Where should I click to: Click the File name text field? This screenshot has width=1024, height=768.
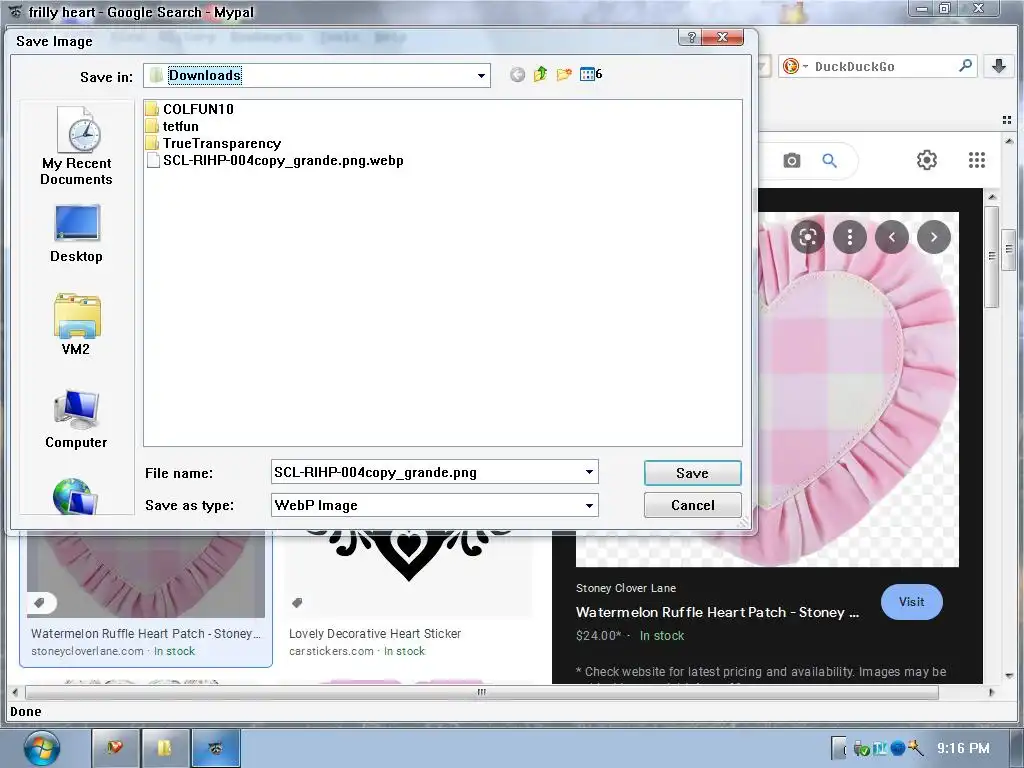426,472
